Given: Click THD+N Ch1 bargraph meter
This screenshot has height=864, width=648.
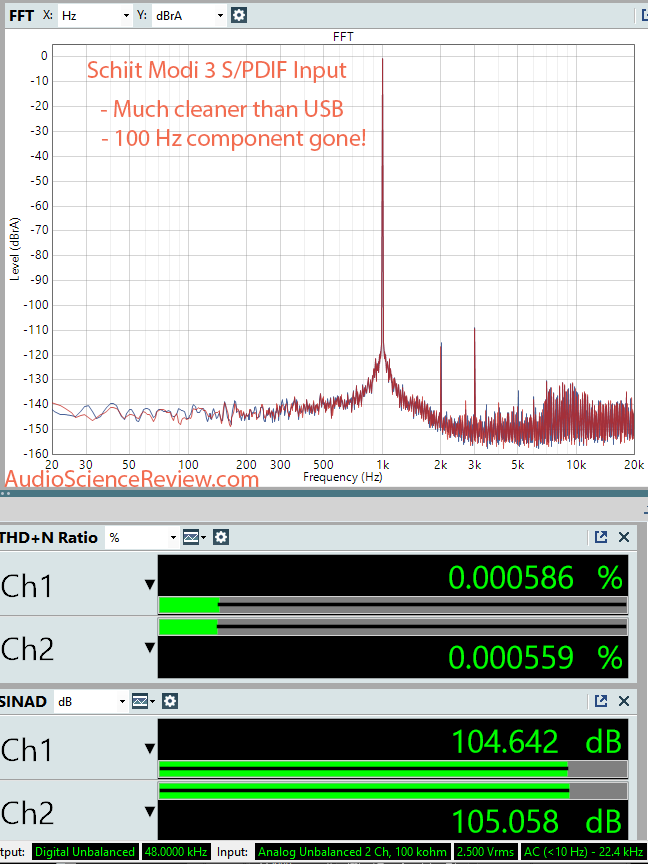Looking at the screenshot, I should [x=393, y=605].
